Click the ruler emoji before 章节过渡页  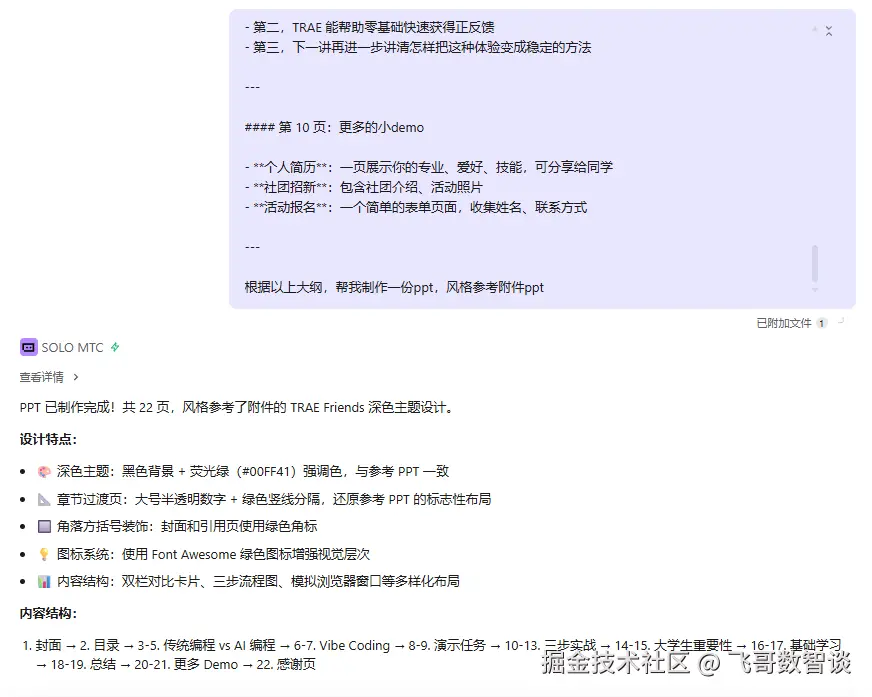[44, 500]
